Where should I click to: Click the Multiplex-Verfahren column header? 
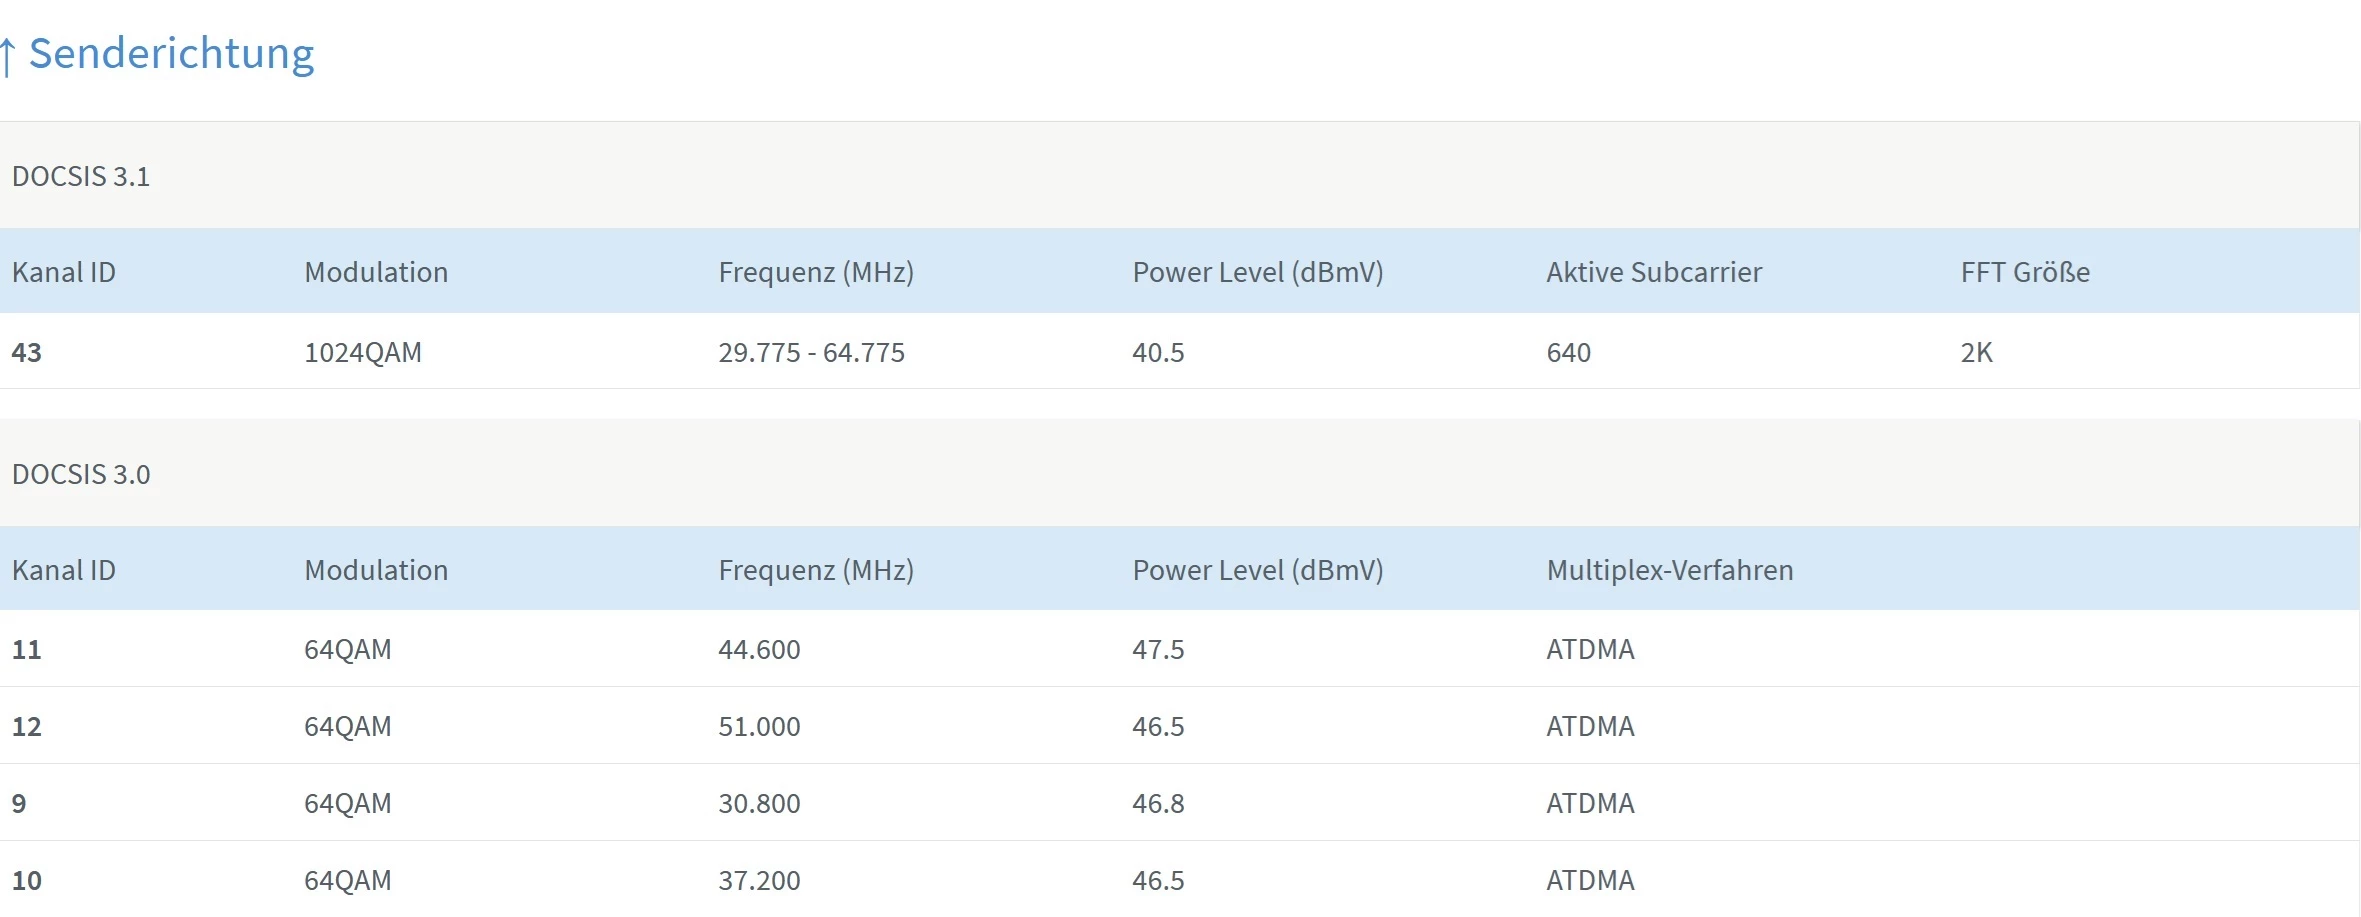[x=1670, y=571]
